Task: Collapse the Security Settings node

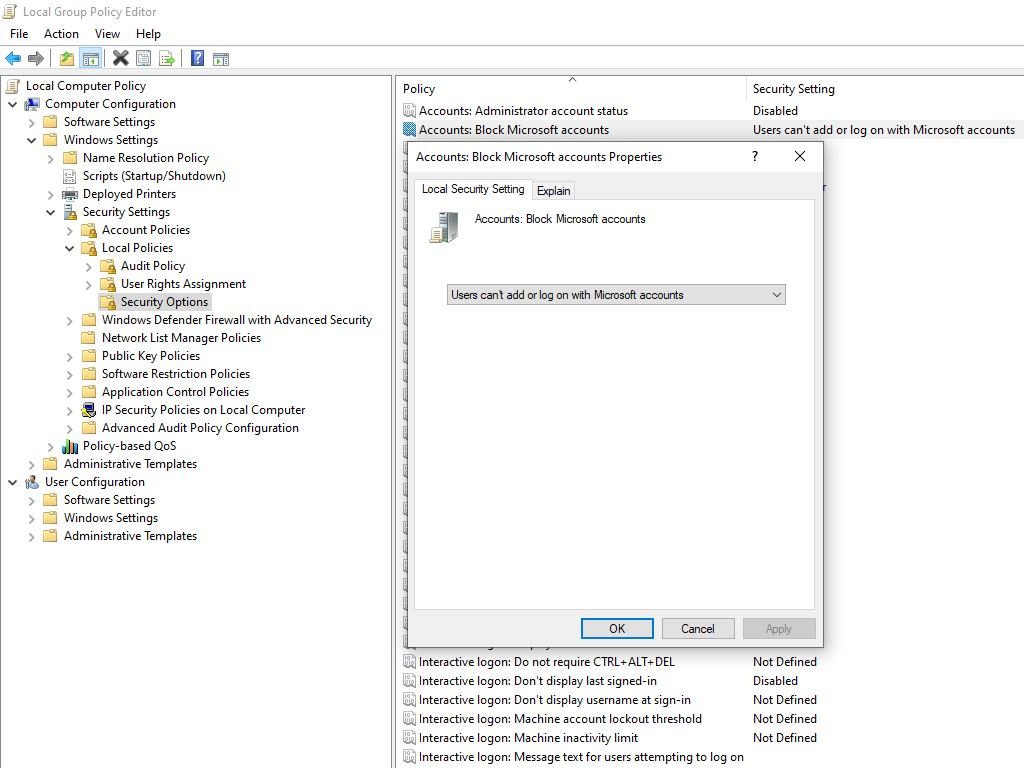Action: [x=50, y=212]
